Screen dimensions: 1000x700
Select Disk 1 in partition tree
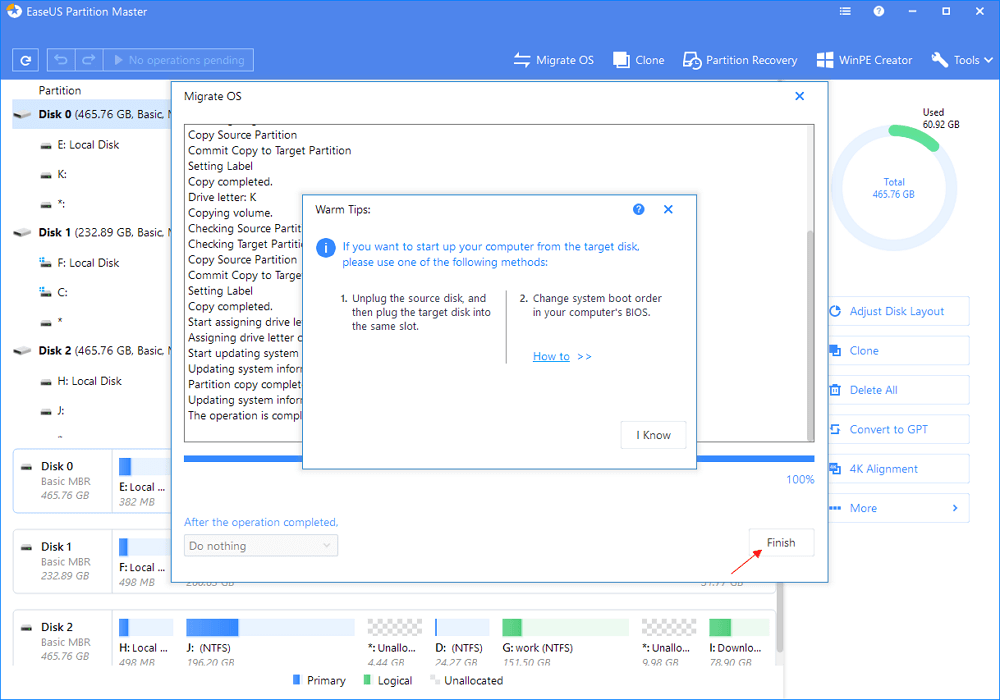[92, 232]
